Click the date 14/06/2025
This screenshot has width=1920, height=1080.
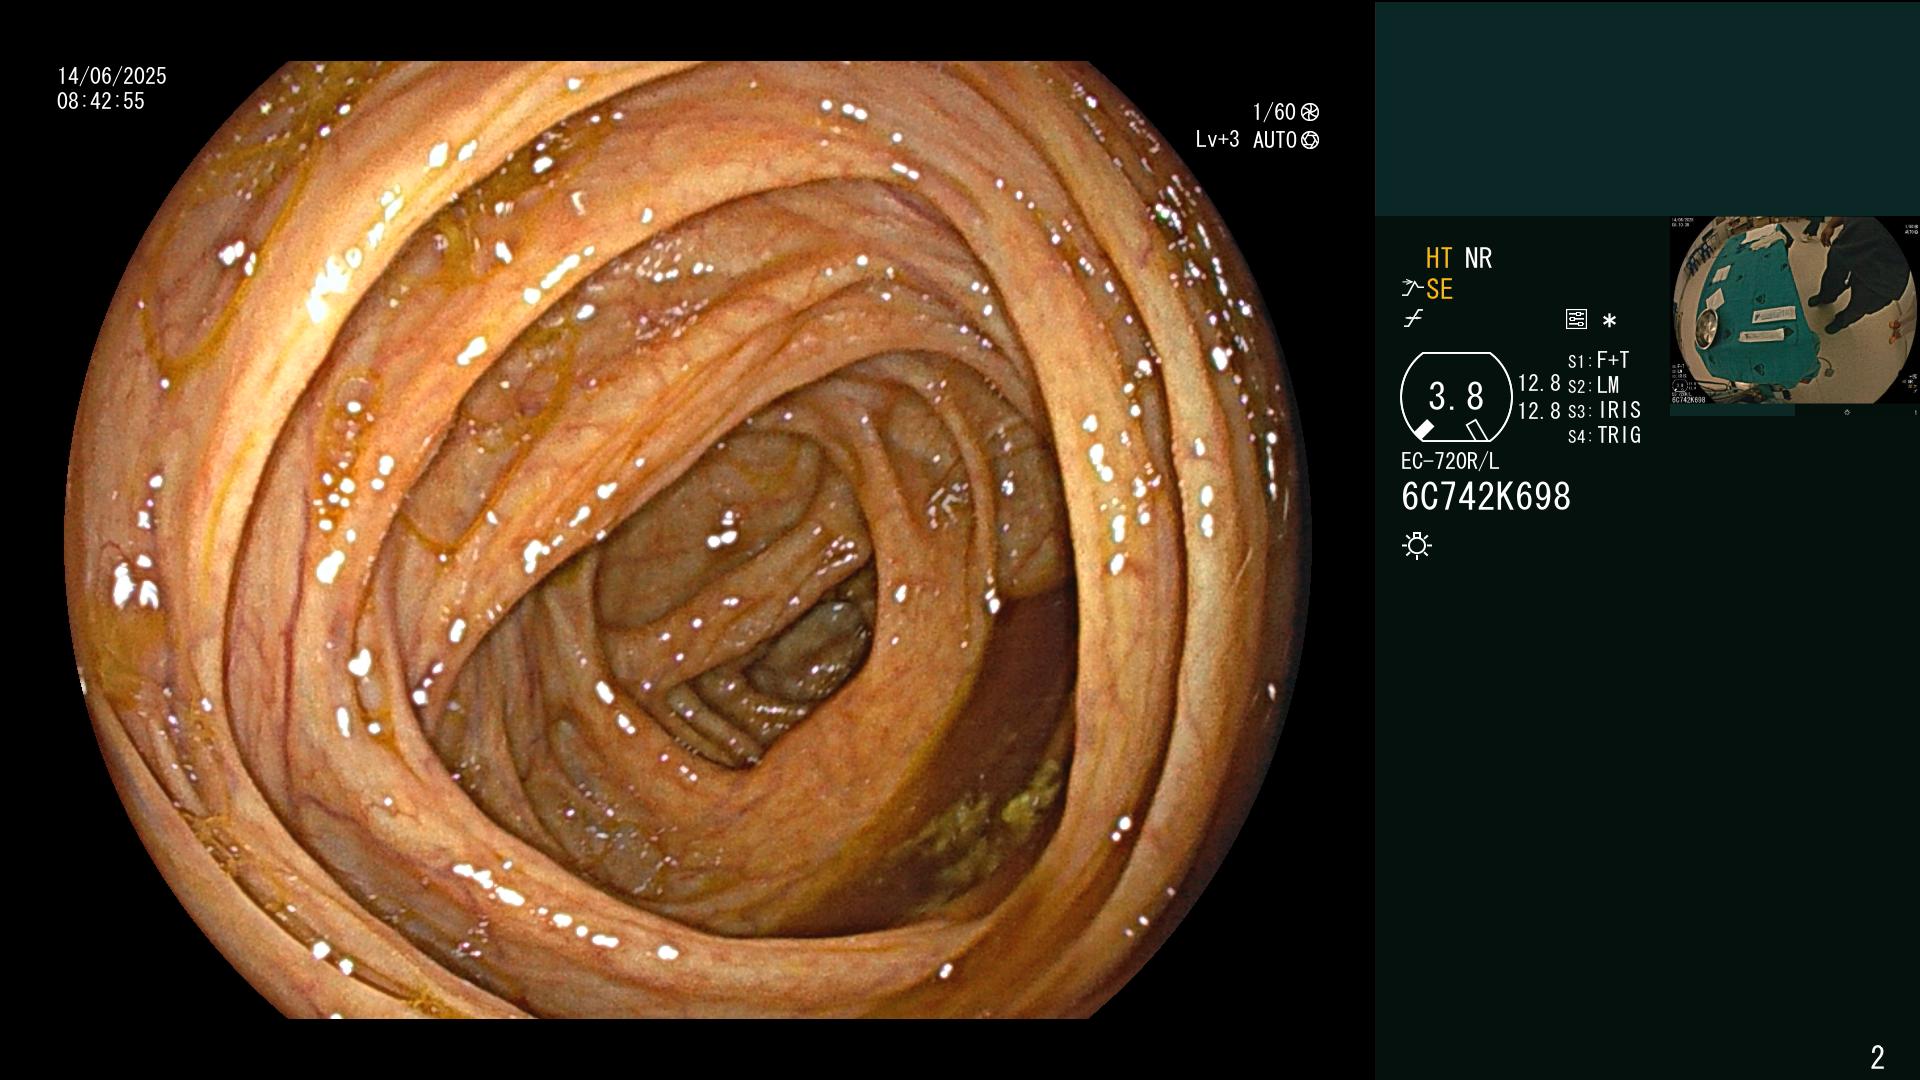[112, 76]
